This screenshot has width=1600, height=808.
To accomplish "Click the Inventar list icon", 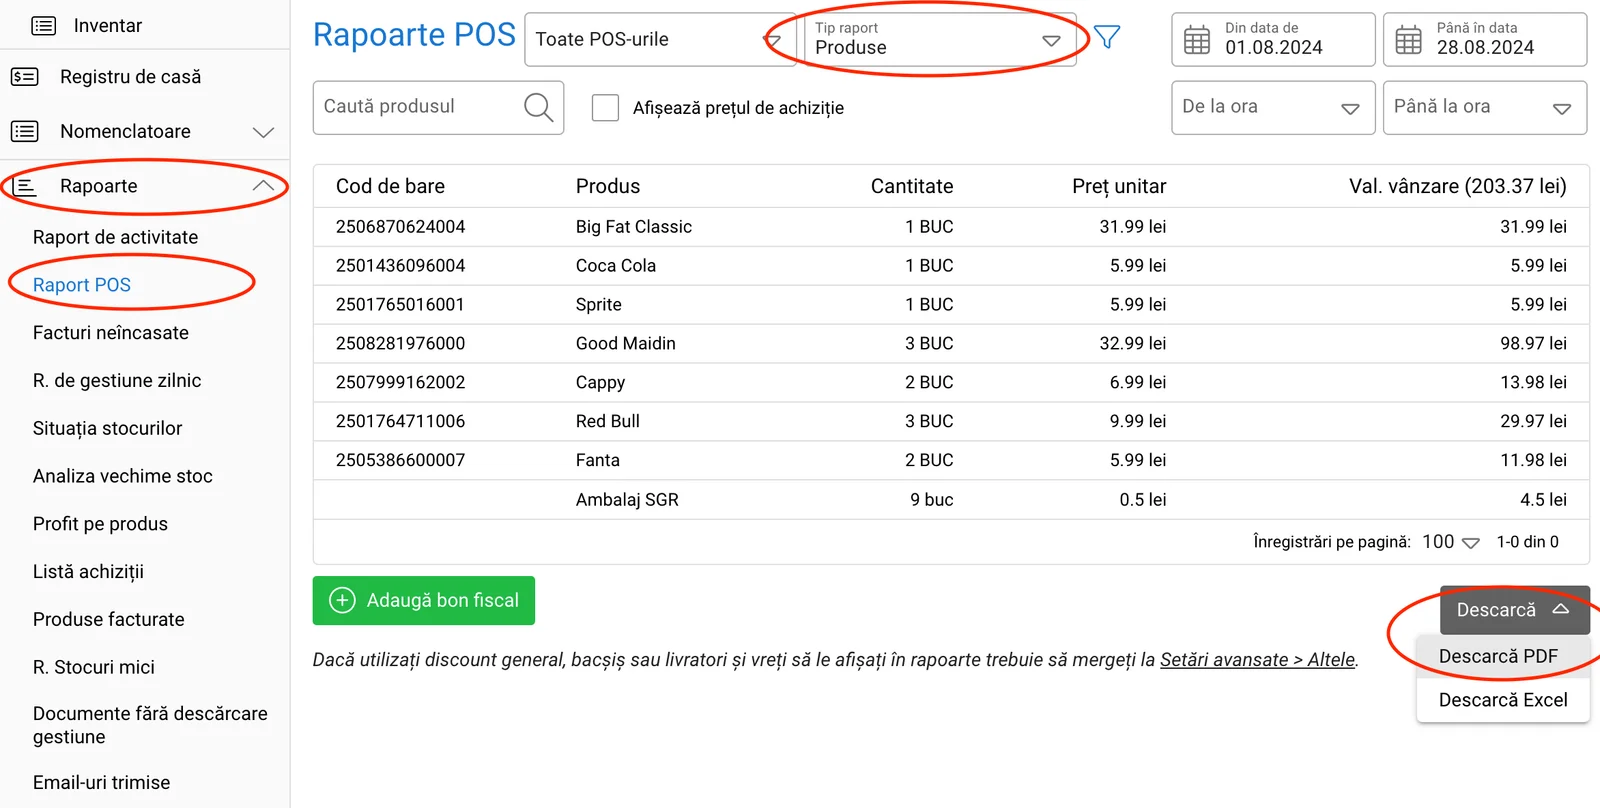I will [x=44, y=26].
